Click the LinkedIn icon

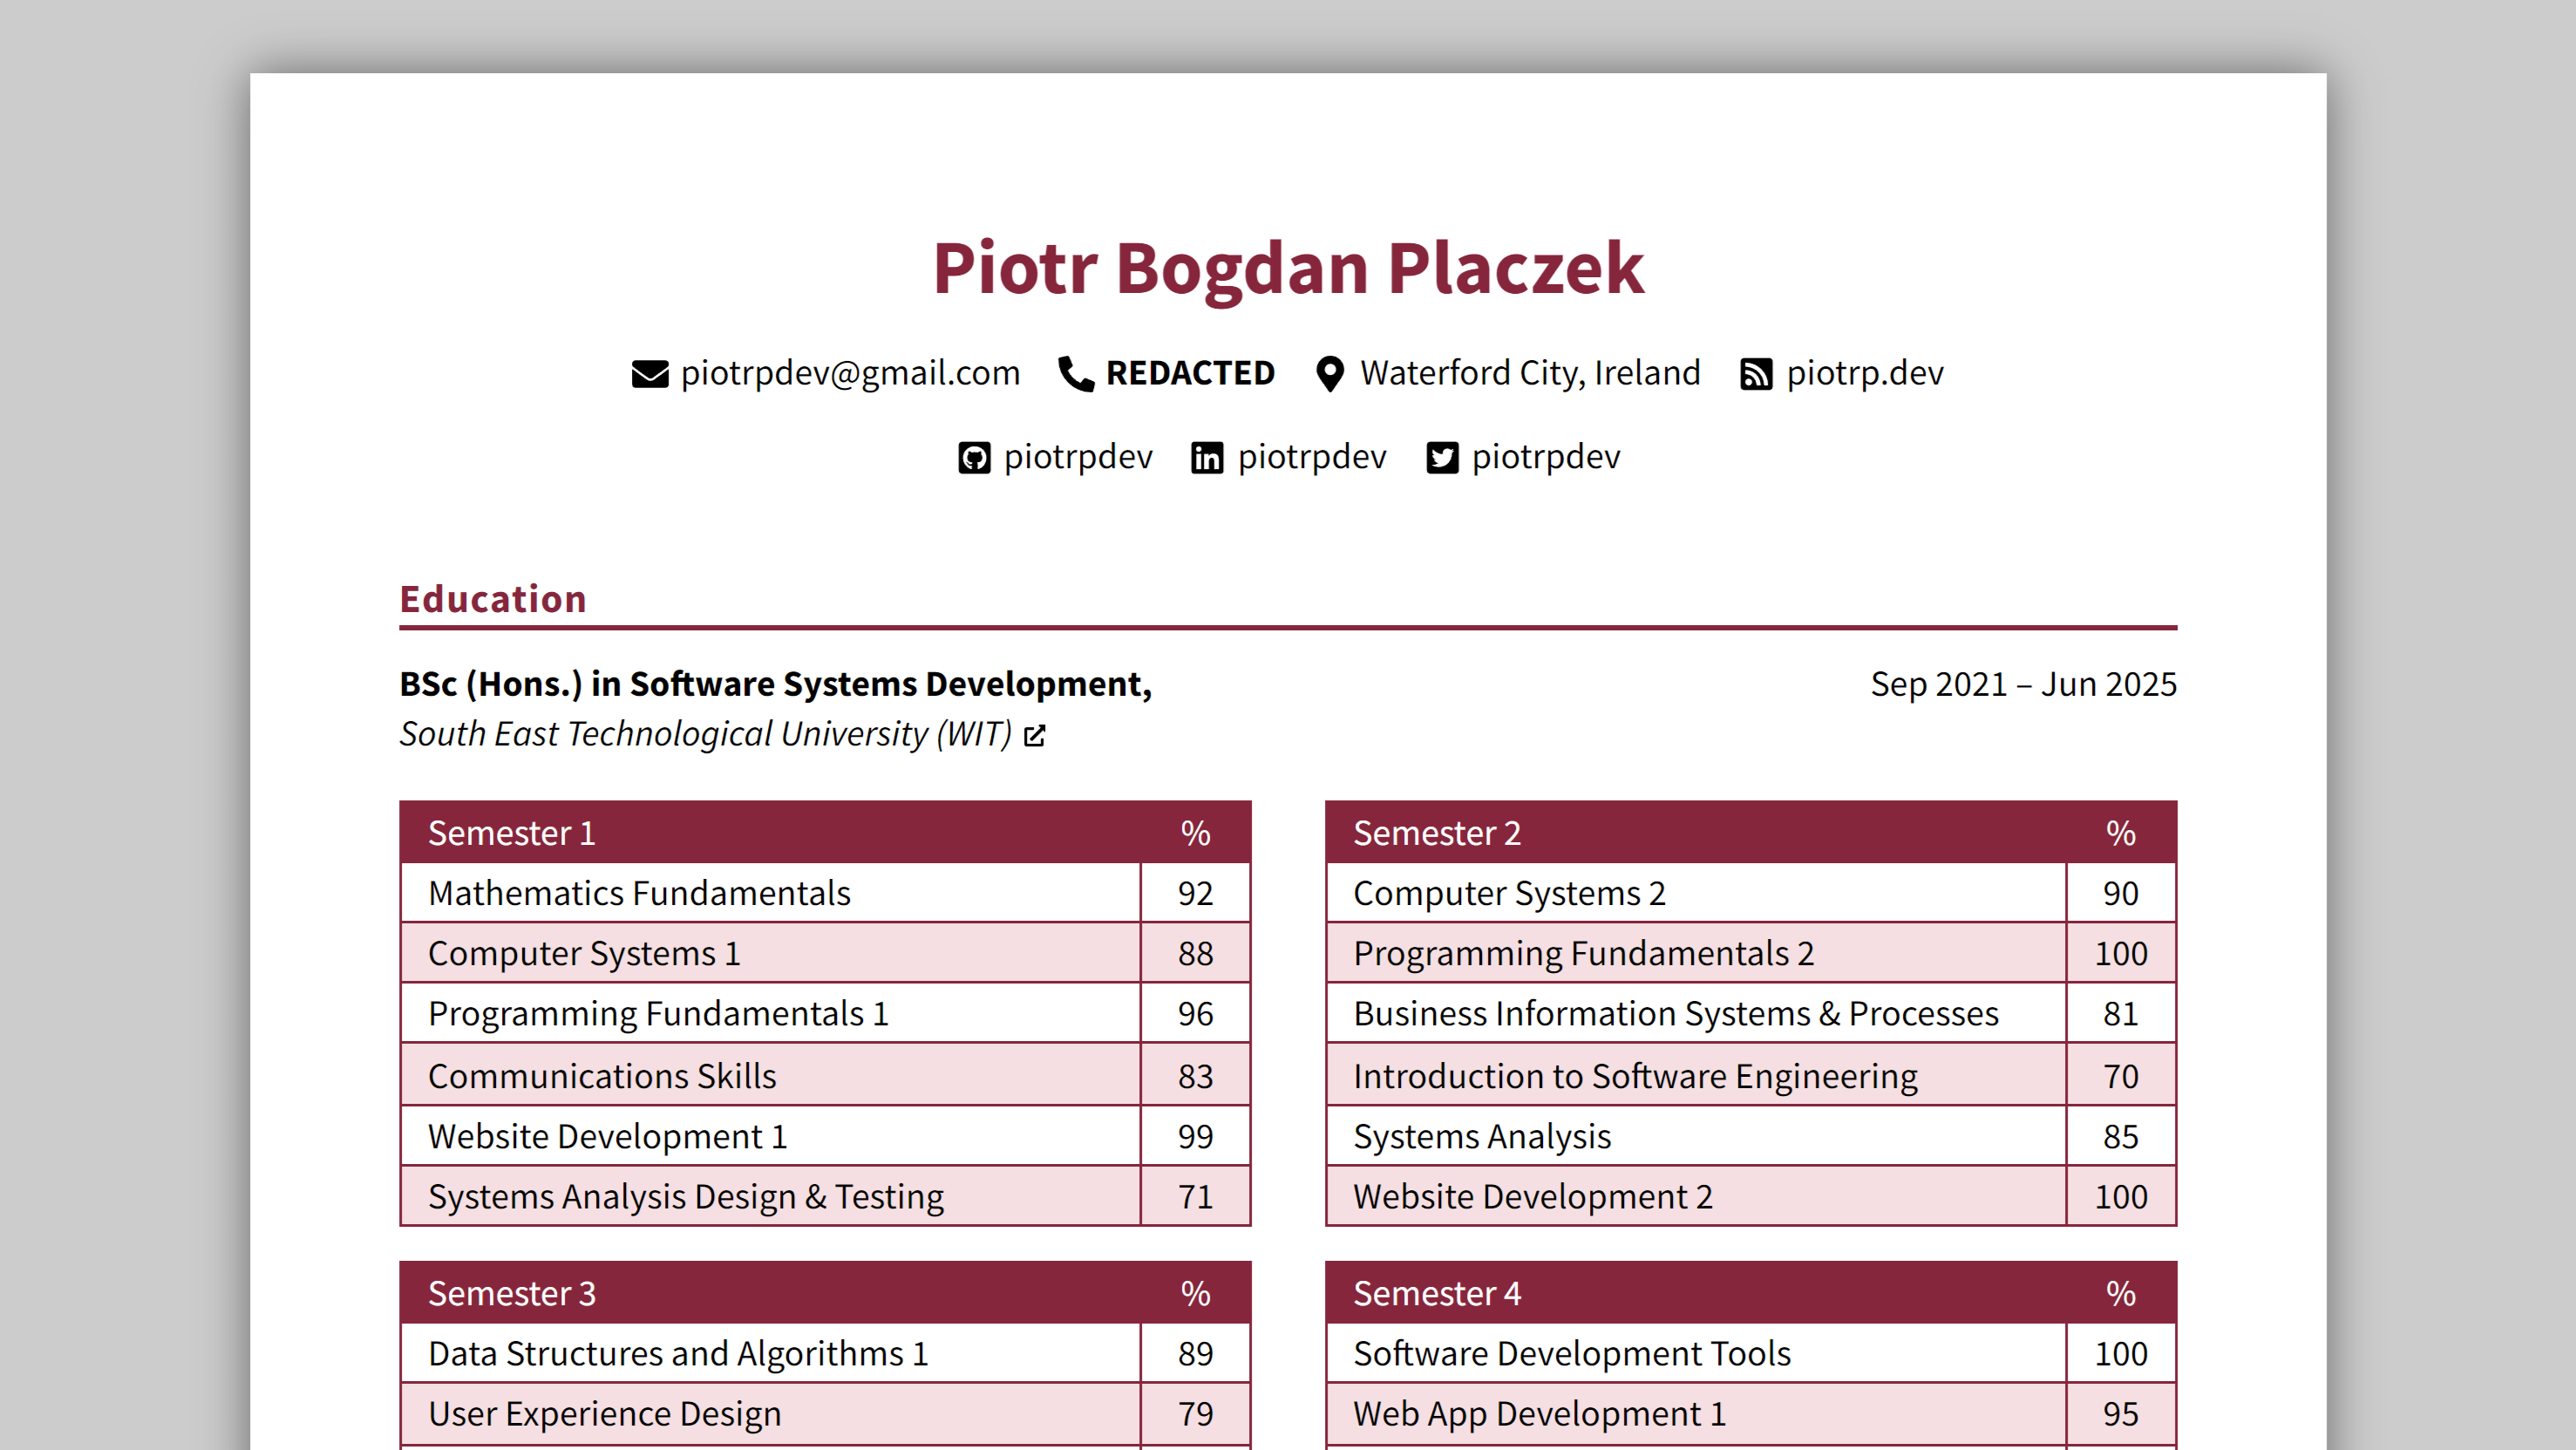(x=1207, y=458)
